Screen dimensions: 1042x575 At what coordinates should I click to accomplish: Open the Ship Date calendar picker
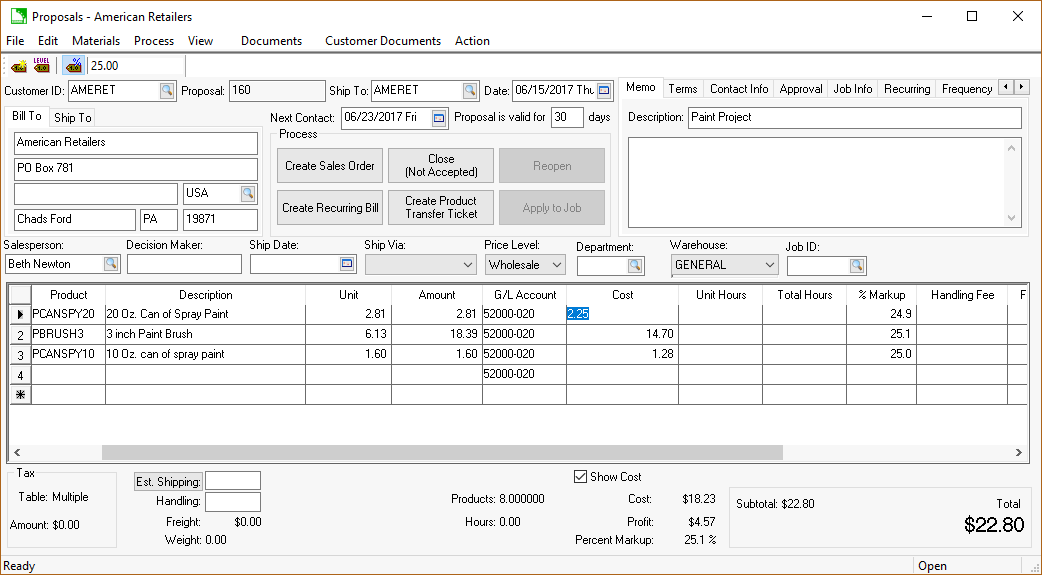point(347,264)
